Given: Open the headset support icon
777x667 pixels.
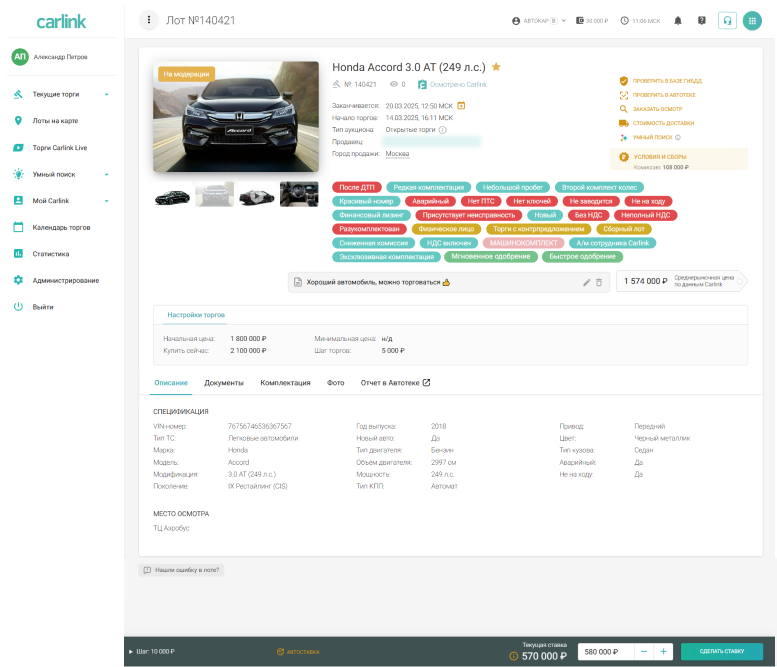Looking at the screenshot, I should 727,20.
